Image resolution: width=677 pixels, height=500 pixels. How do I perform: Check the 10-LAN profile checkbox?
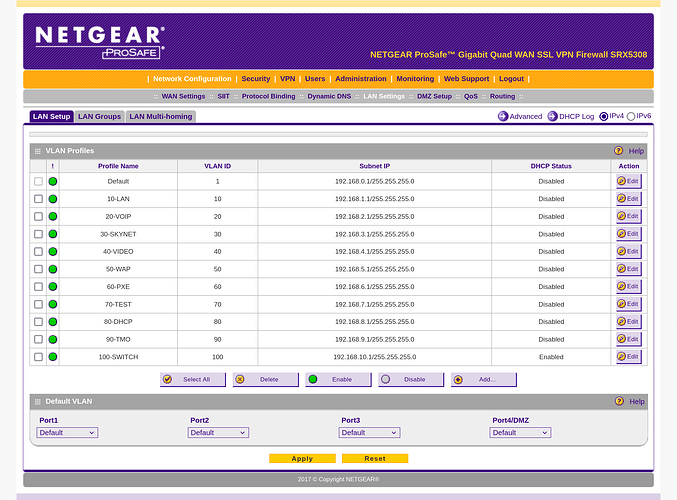coord(38,199)
